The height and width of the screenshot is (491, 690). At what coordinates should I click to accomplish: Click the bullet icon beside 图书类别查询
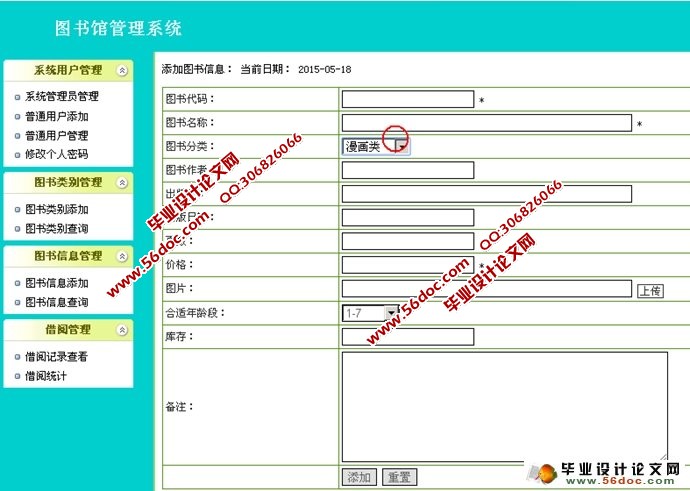[18, 229]
